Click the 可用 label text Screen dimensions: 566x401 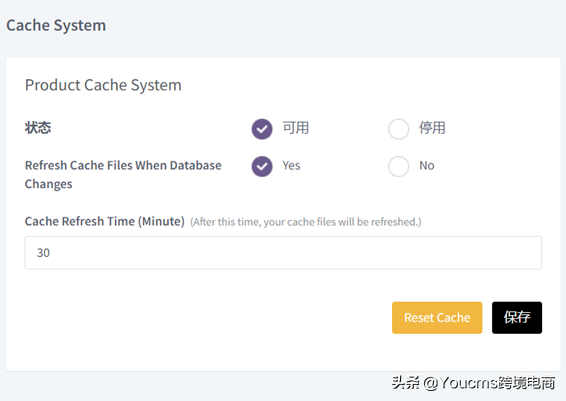pos(296,128)
